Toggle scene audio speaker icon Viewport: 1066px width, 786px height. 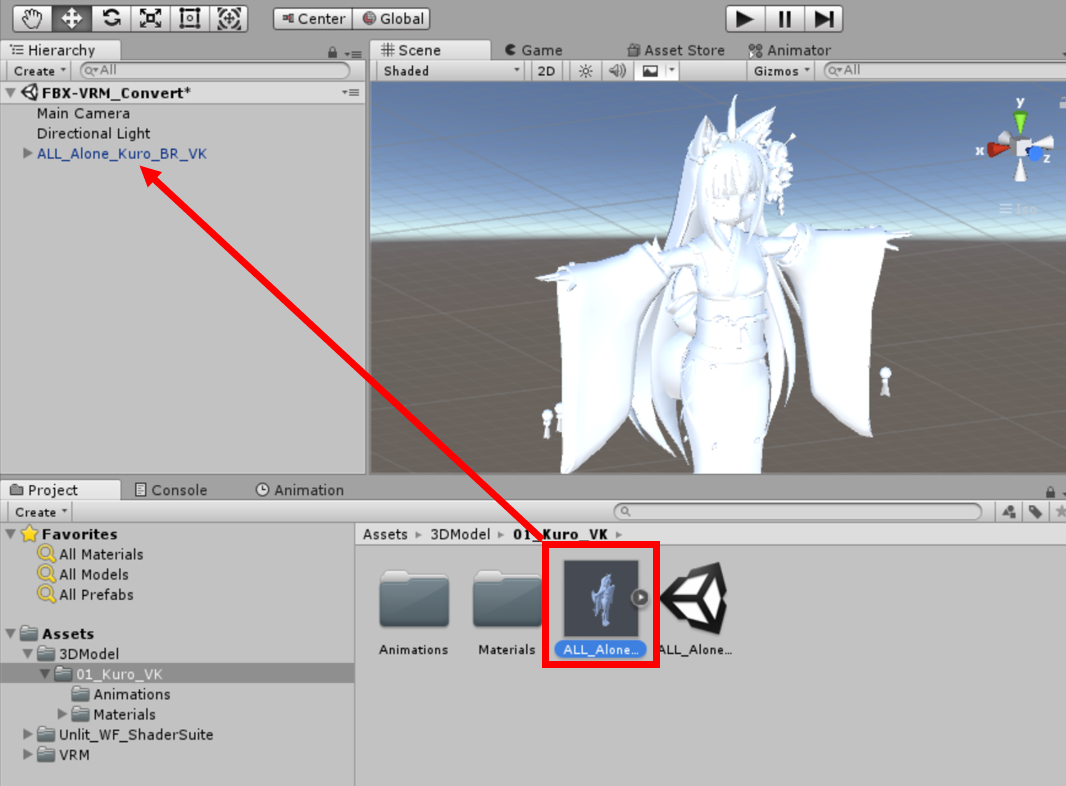click(x=617, y=71)
